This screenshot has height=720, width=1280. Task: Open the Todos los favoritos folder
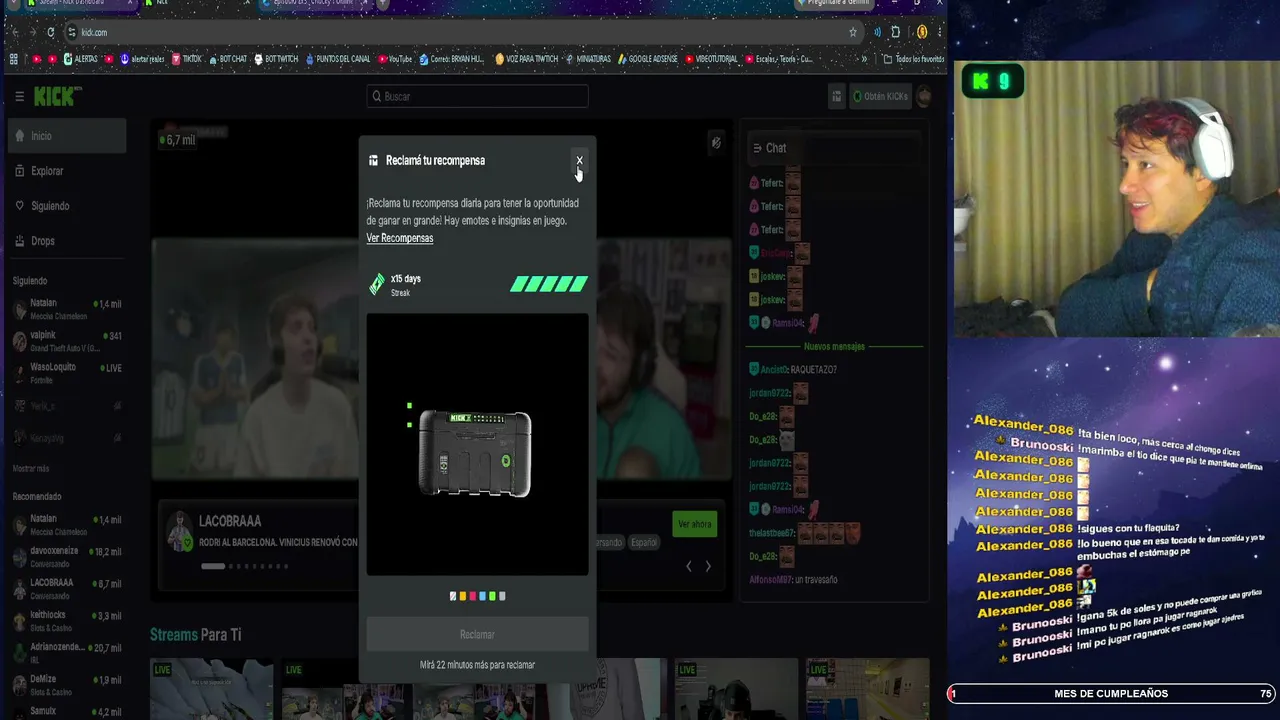[x=914, y=59]
